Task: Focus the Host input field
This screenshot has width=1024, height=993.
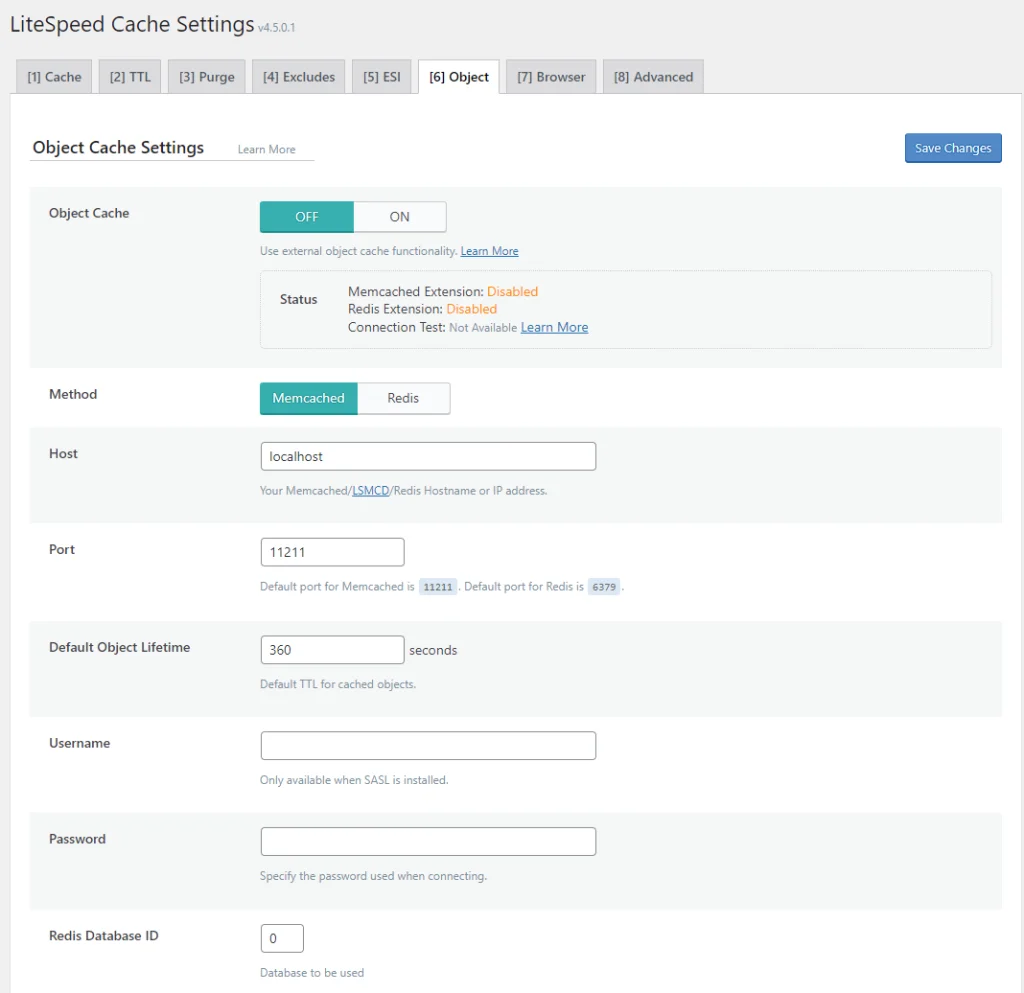Action: (x=428, y=456)
